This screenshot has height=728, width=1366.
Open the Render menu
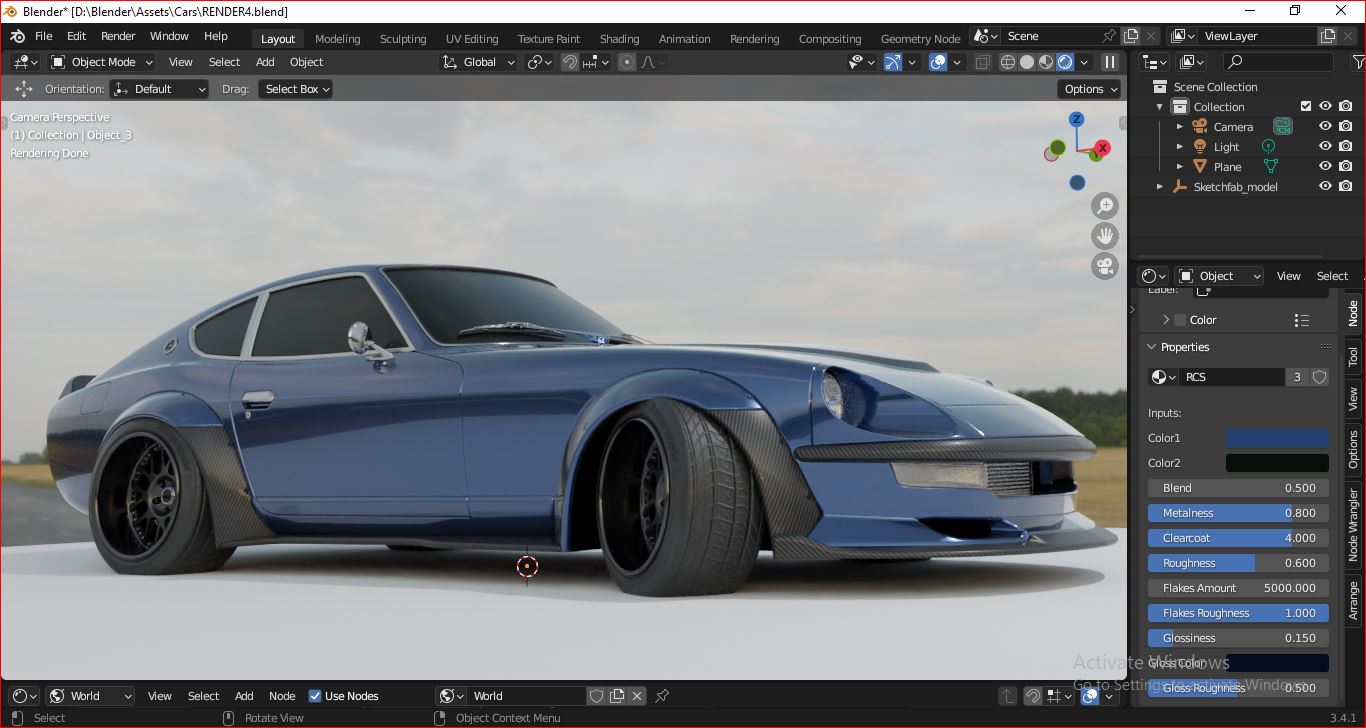(x=118, y=35)
